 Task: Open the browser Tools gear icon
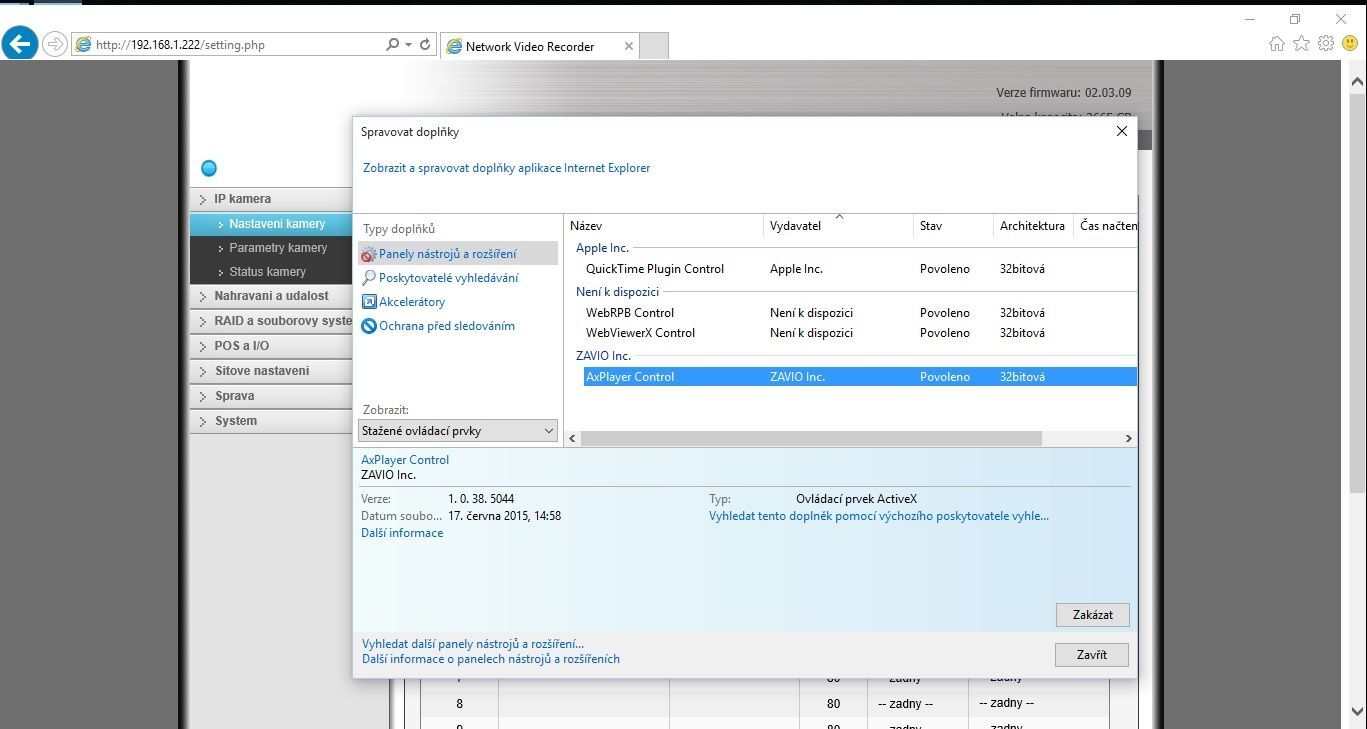click(1325, 44)
